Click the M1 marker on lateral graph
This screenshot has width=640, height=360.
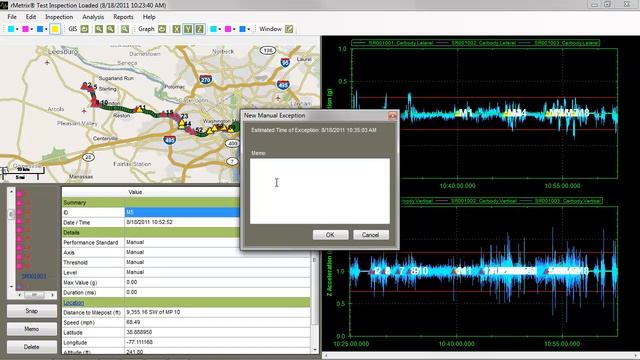[x=464, y=113]
